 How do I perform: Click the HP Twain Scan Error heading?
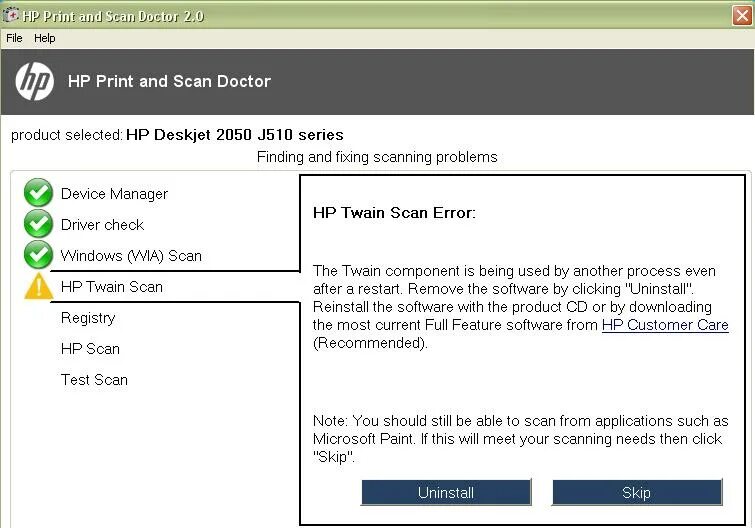tap(394, 213)
